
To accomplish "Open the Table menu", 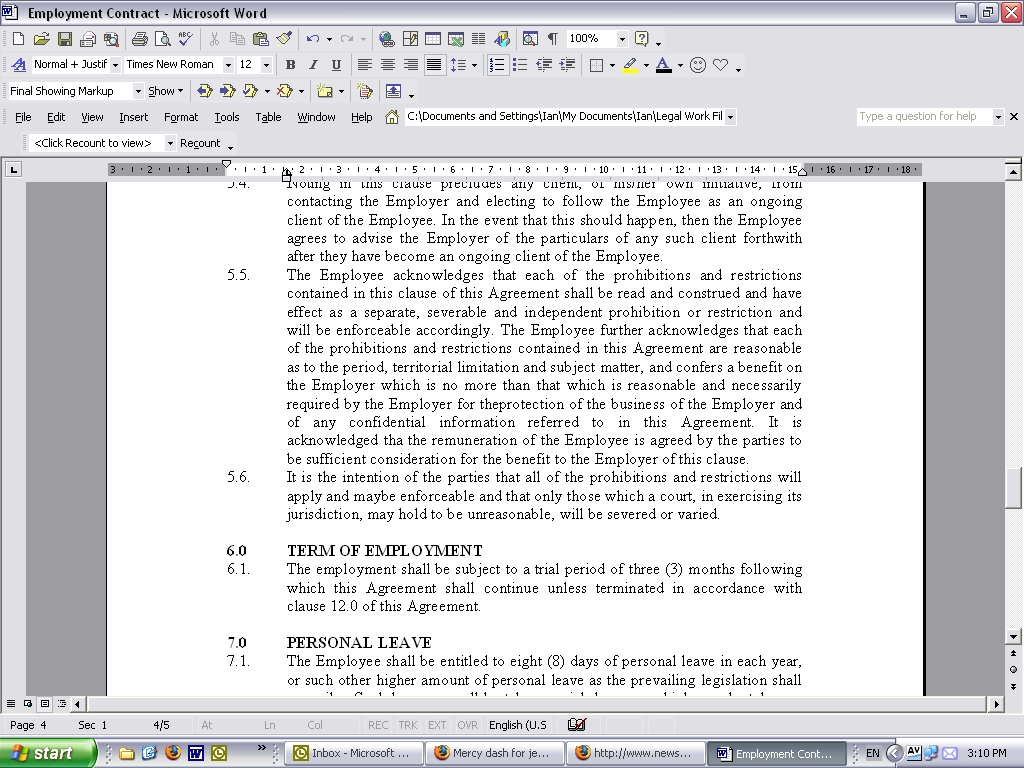I will pos(268,117).
